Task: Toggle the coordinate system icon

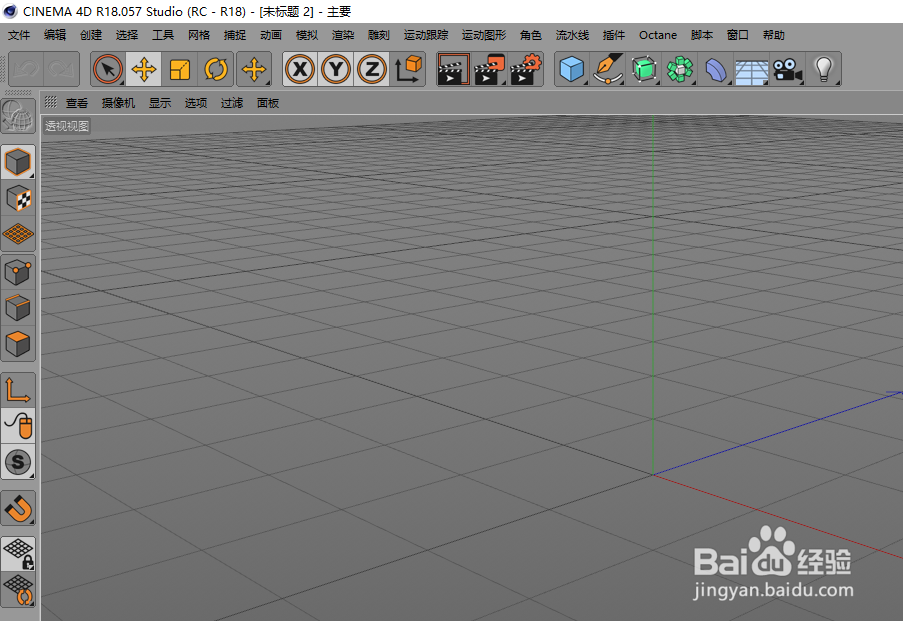Action: click(408, 70)
